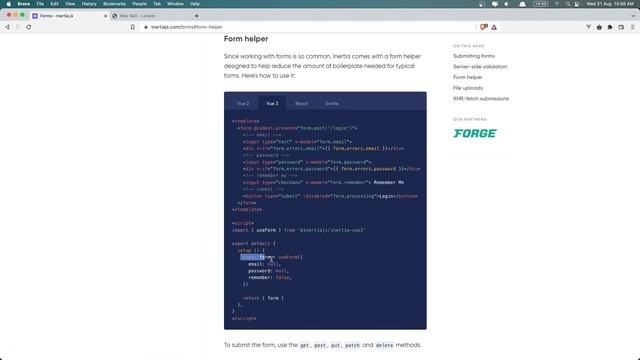Click the browser forward arrow

18,27
